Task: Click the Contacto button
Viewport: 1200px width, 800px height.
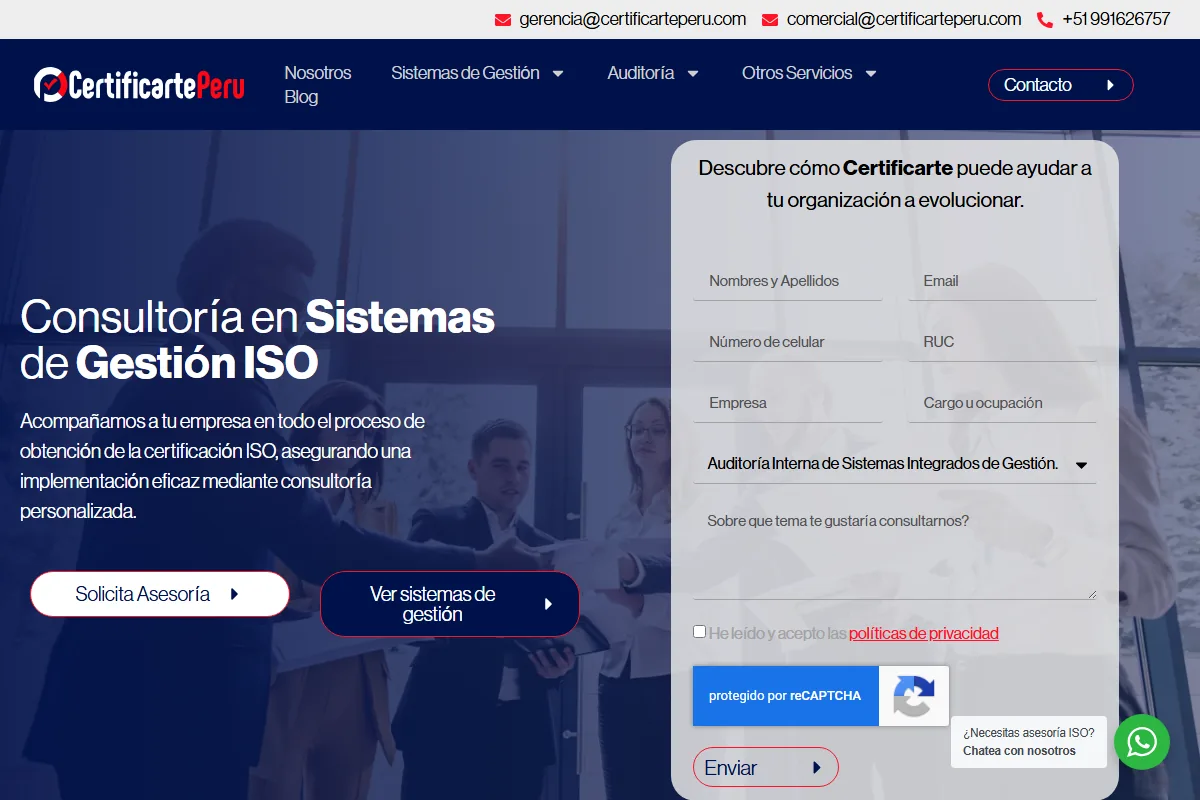Action: tap(1061, 85)
